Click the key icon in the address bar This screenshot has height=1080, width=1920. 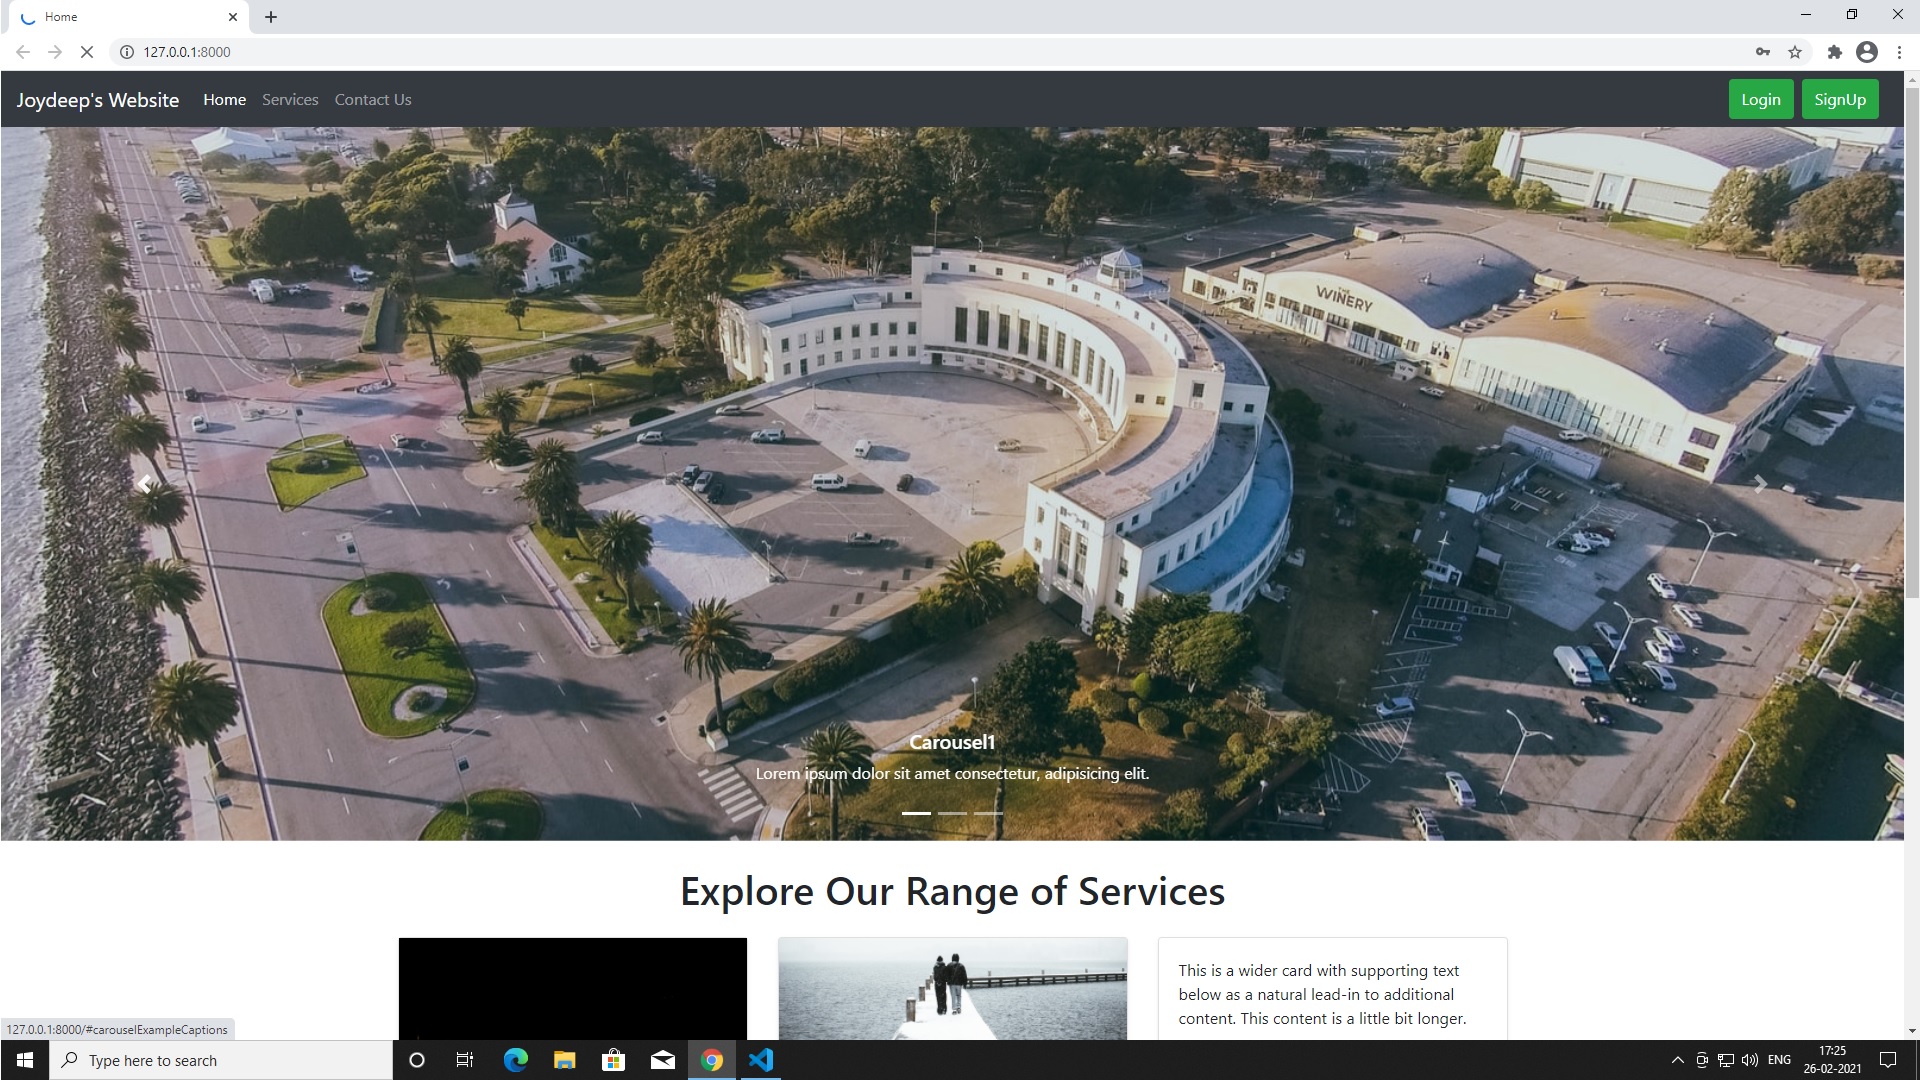(x=1763, y=52)
